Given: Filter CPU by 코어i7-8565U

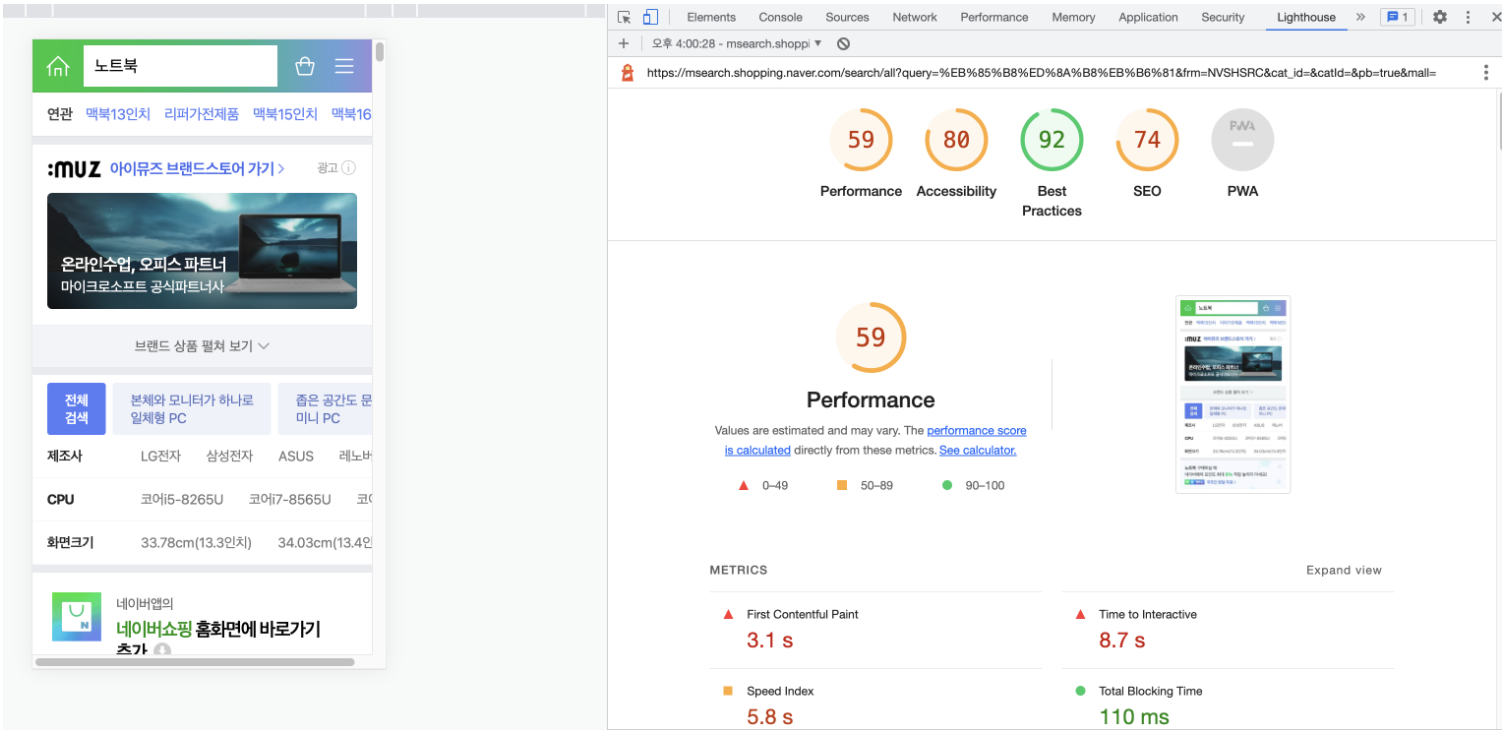Looking at the screenshot, I should click(x=290, y=499).
